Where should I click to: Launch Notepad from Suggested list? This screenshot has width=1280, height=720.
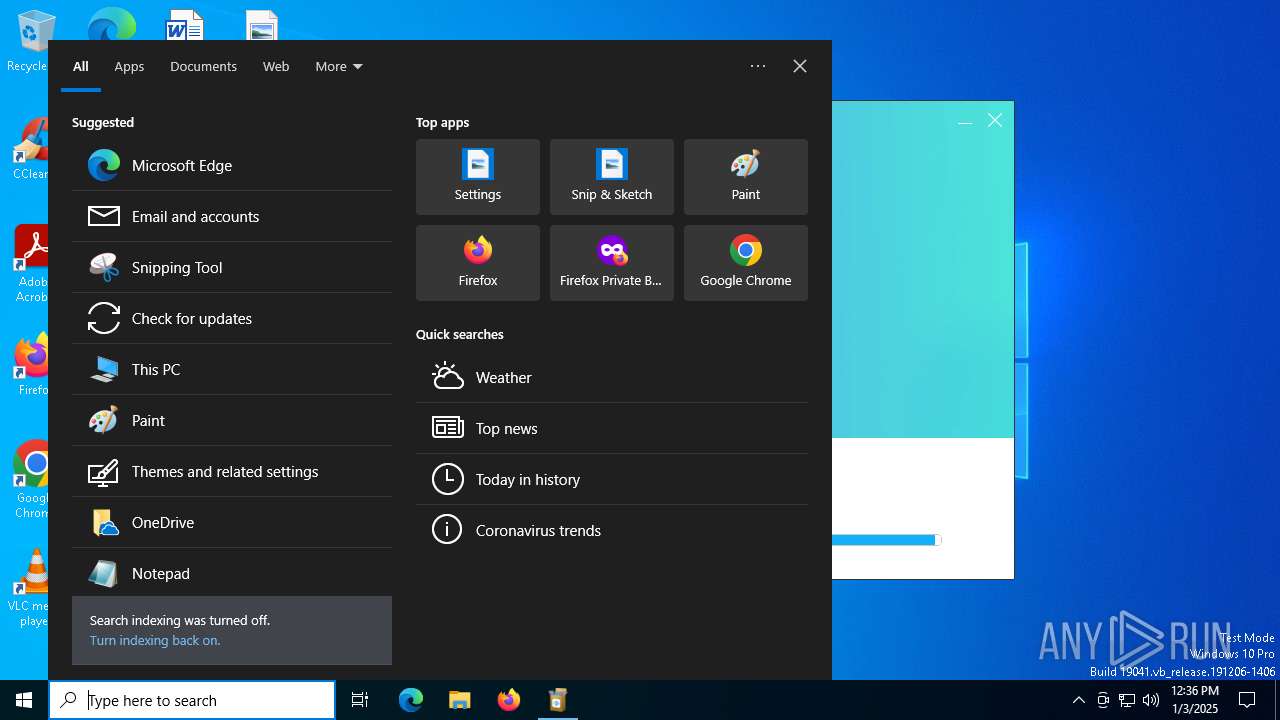pos(232,574)
